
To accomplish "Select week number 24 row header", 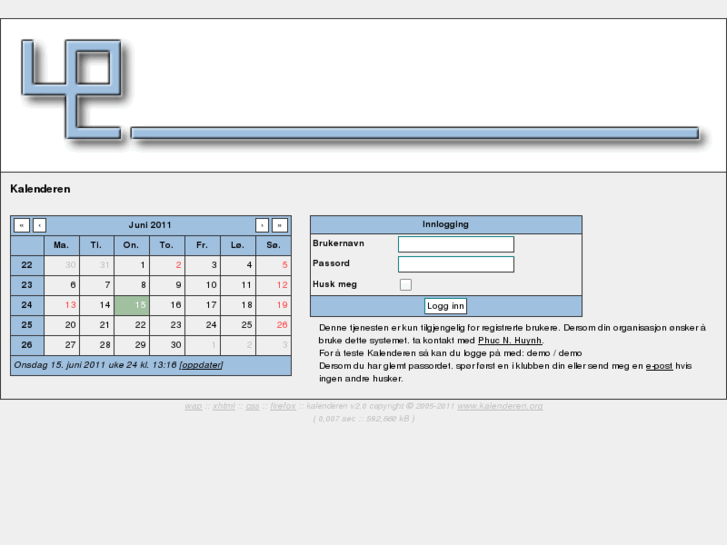I will click(x=27, y=305).
